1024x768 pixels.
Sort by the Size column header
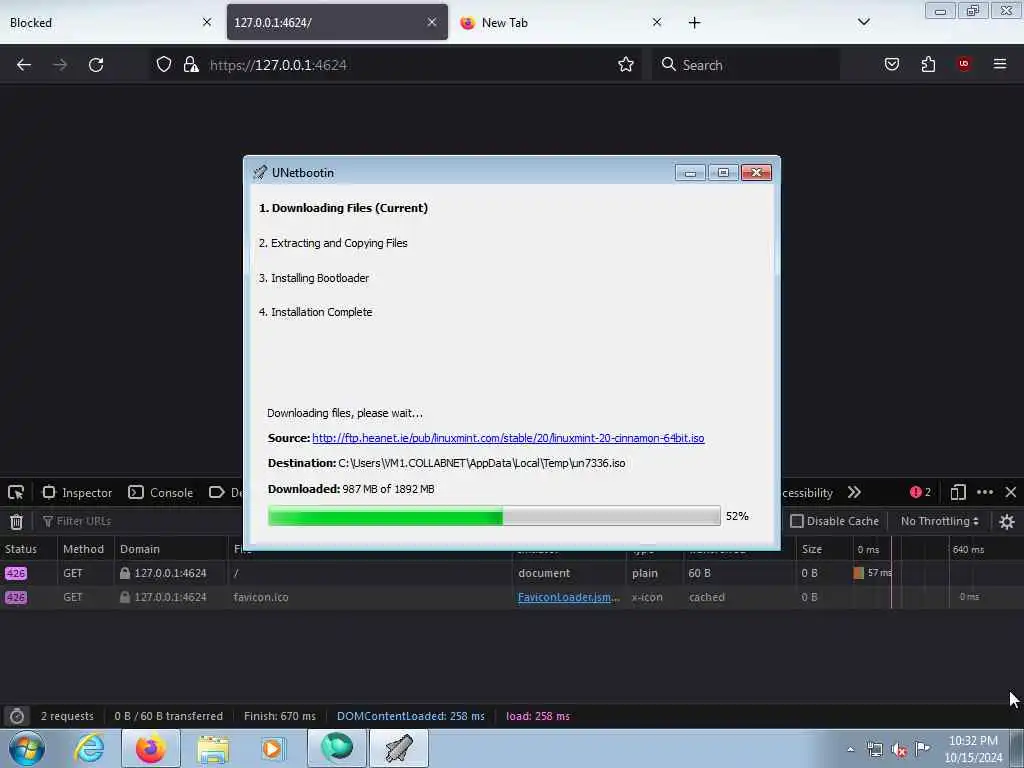coord(824,549)
